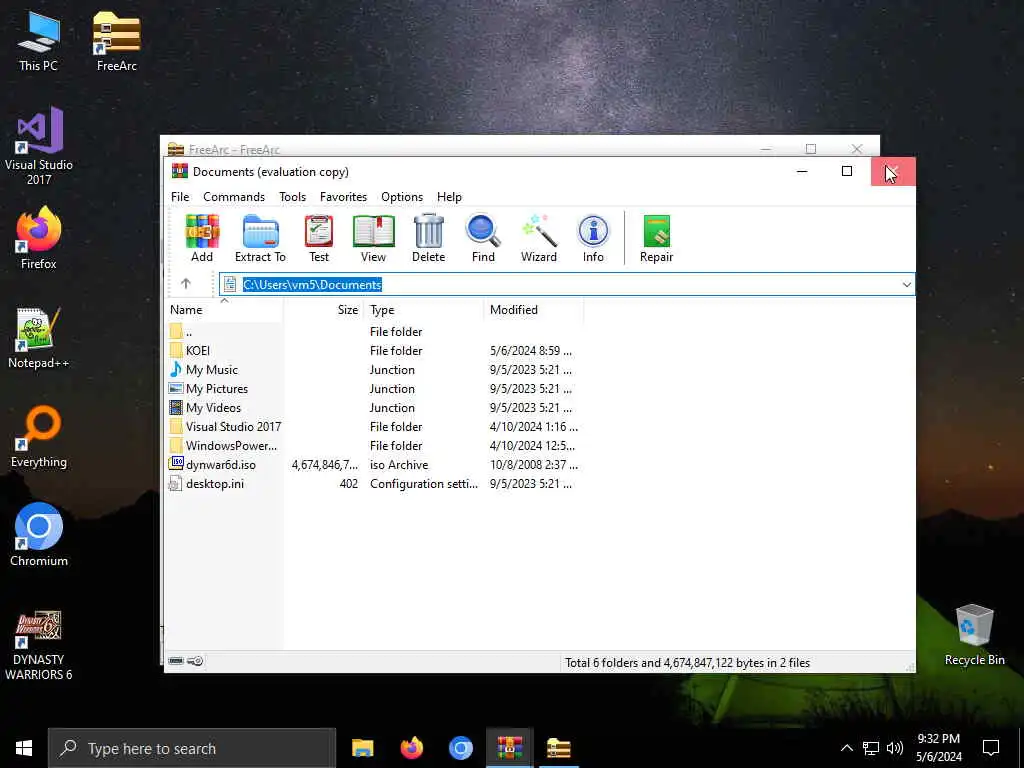Open Recycle Bin on desktop

click(x=974, y=635)
